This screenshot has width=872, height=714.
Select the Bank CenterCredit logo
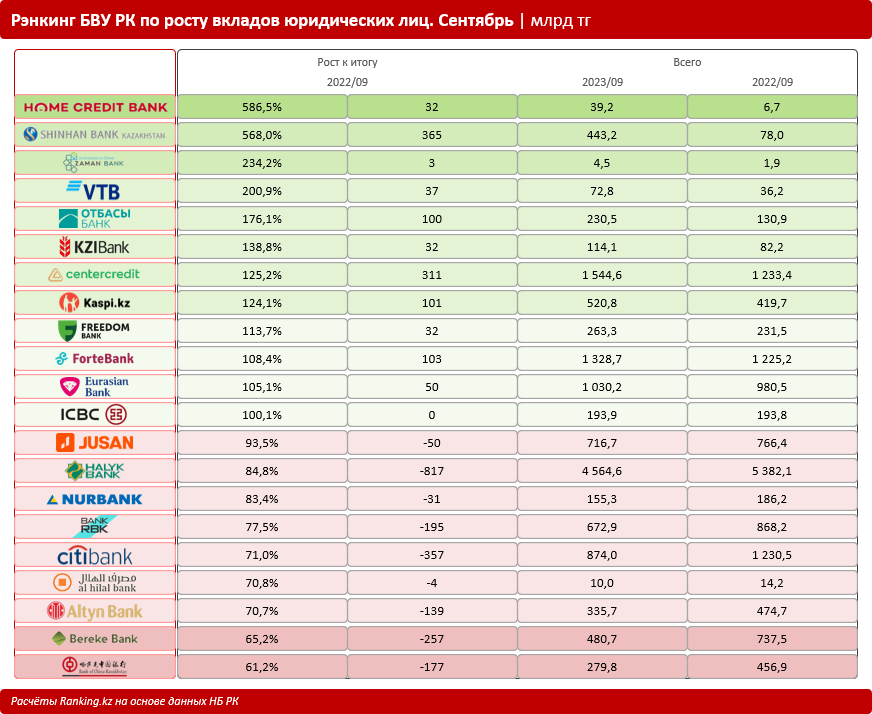[x=95, y=274]
